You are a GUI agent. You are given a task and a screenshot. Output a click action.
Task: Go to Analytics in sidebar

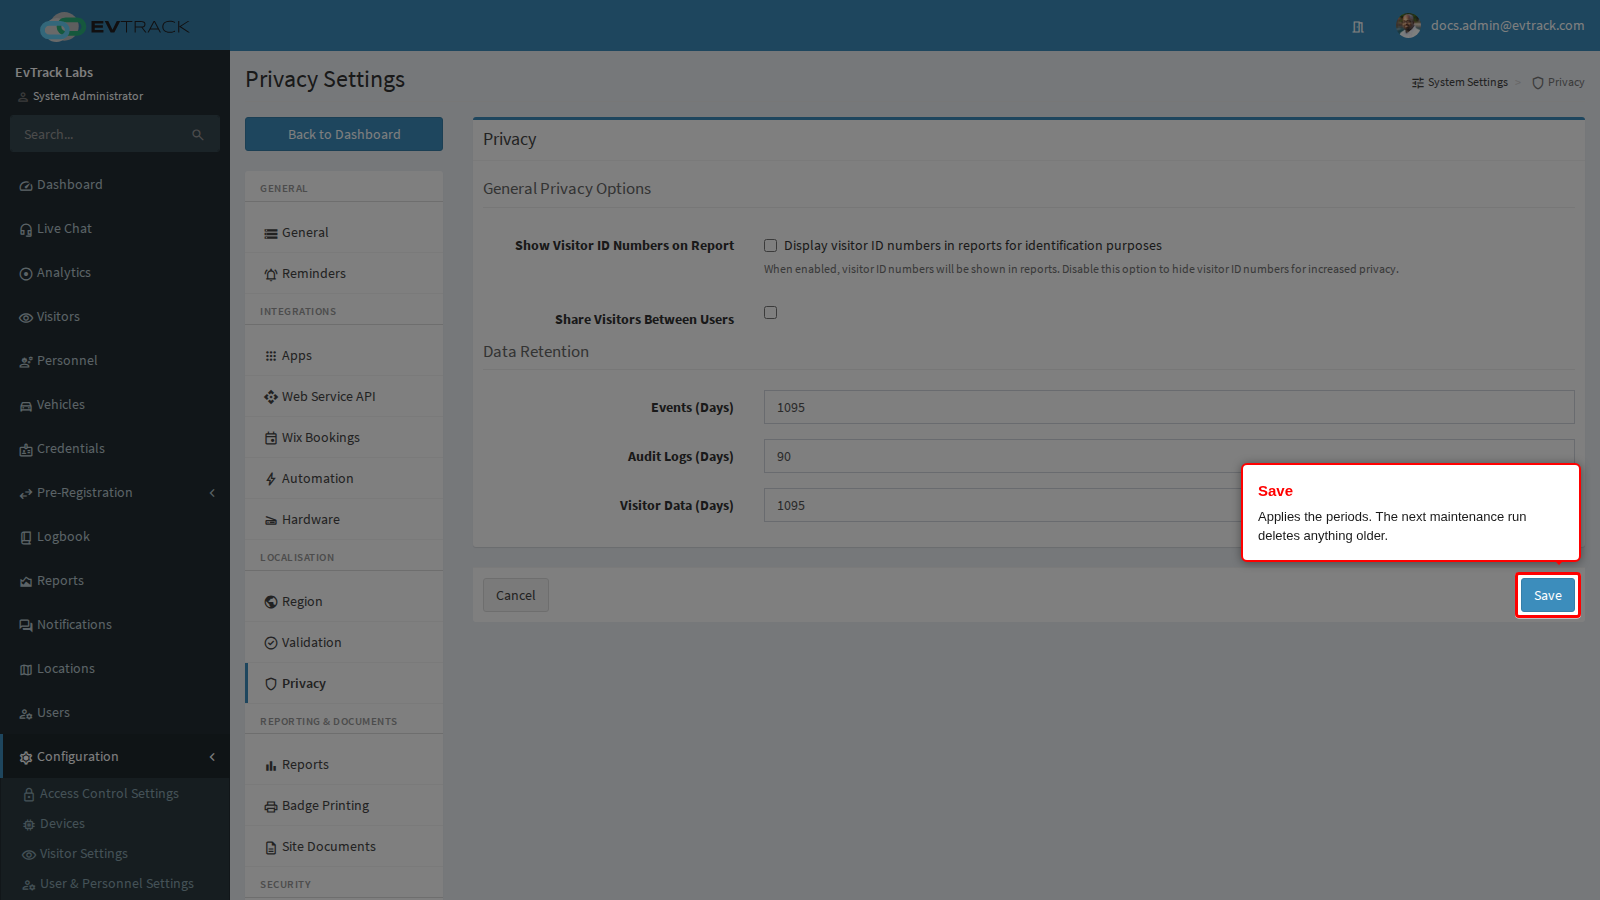point(115,273)
